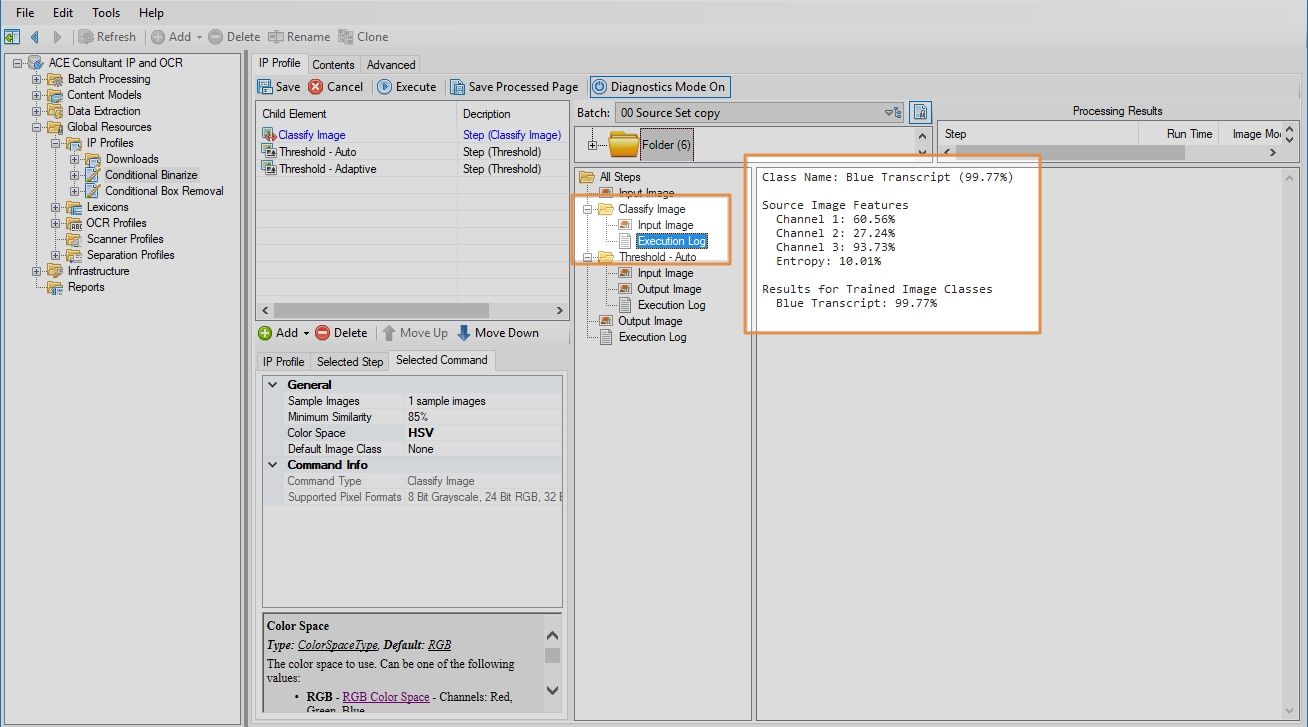Collapse the General property section
Screen dimensions: 1308x727
pyautogui.click(x=273, y=385)
